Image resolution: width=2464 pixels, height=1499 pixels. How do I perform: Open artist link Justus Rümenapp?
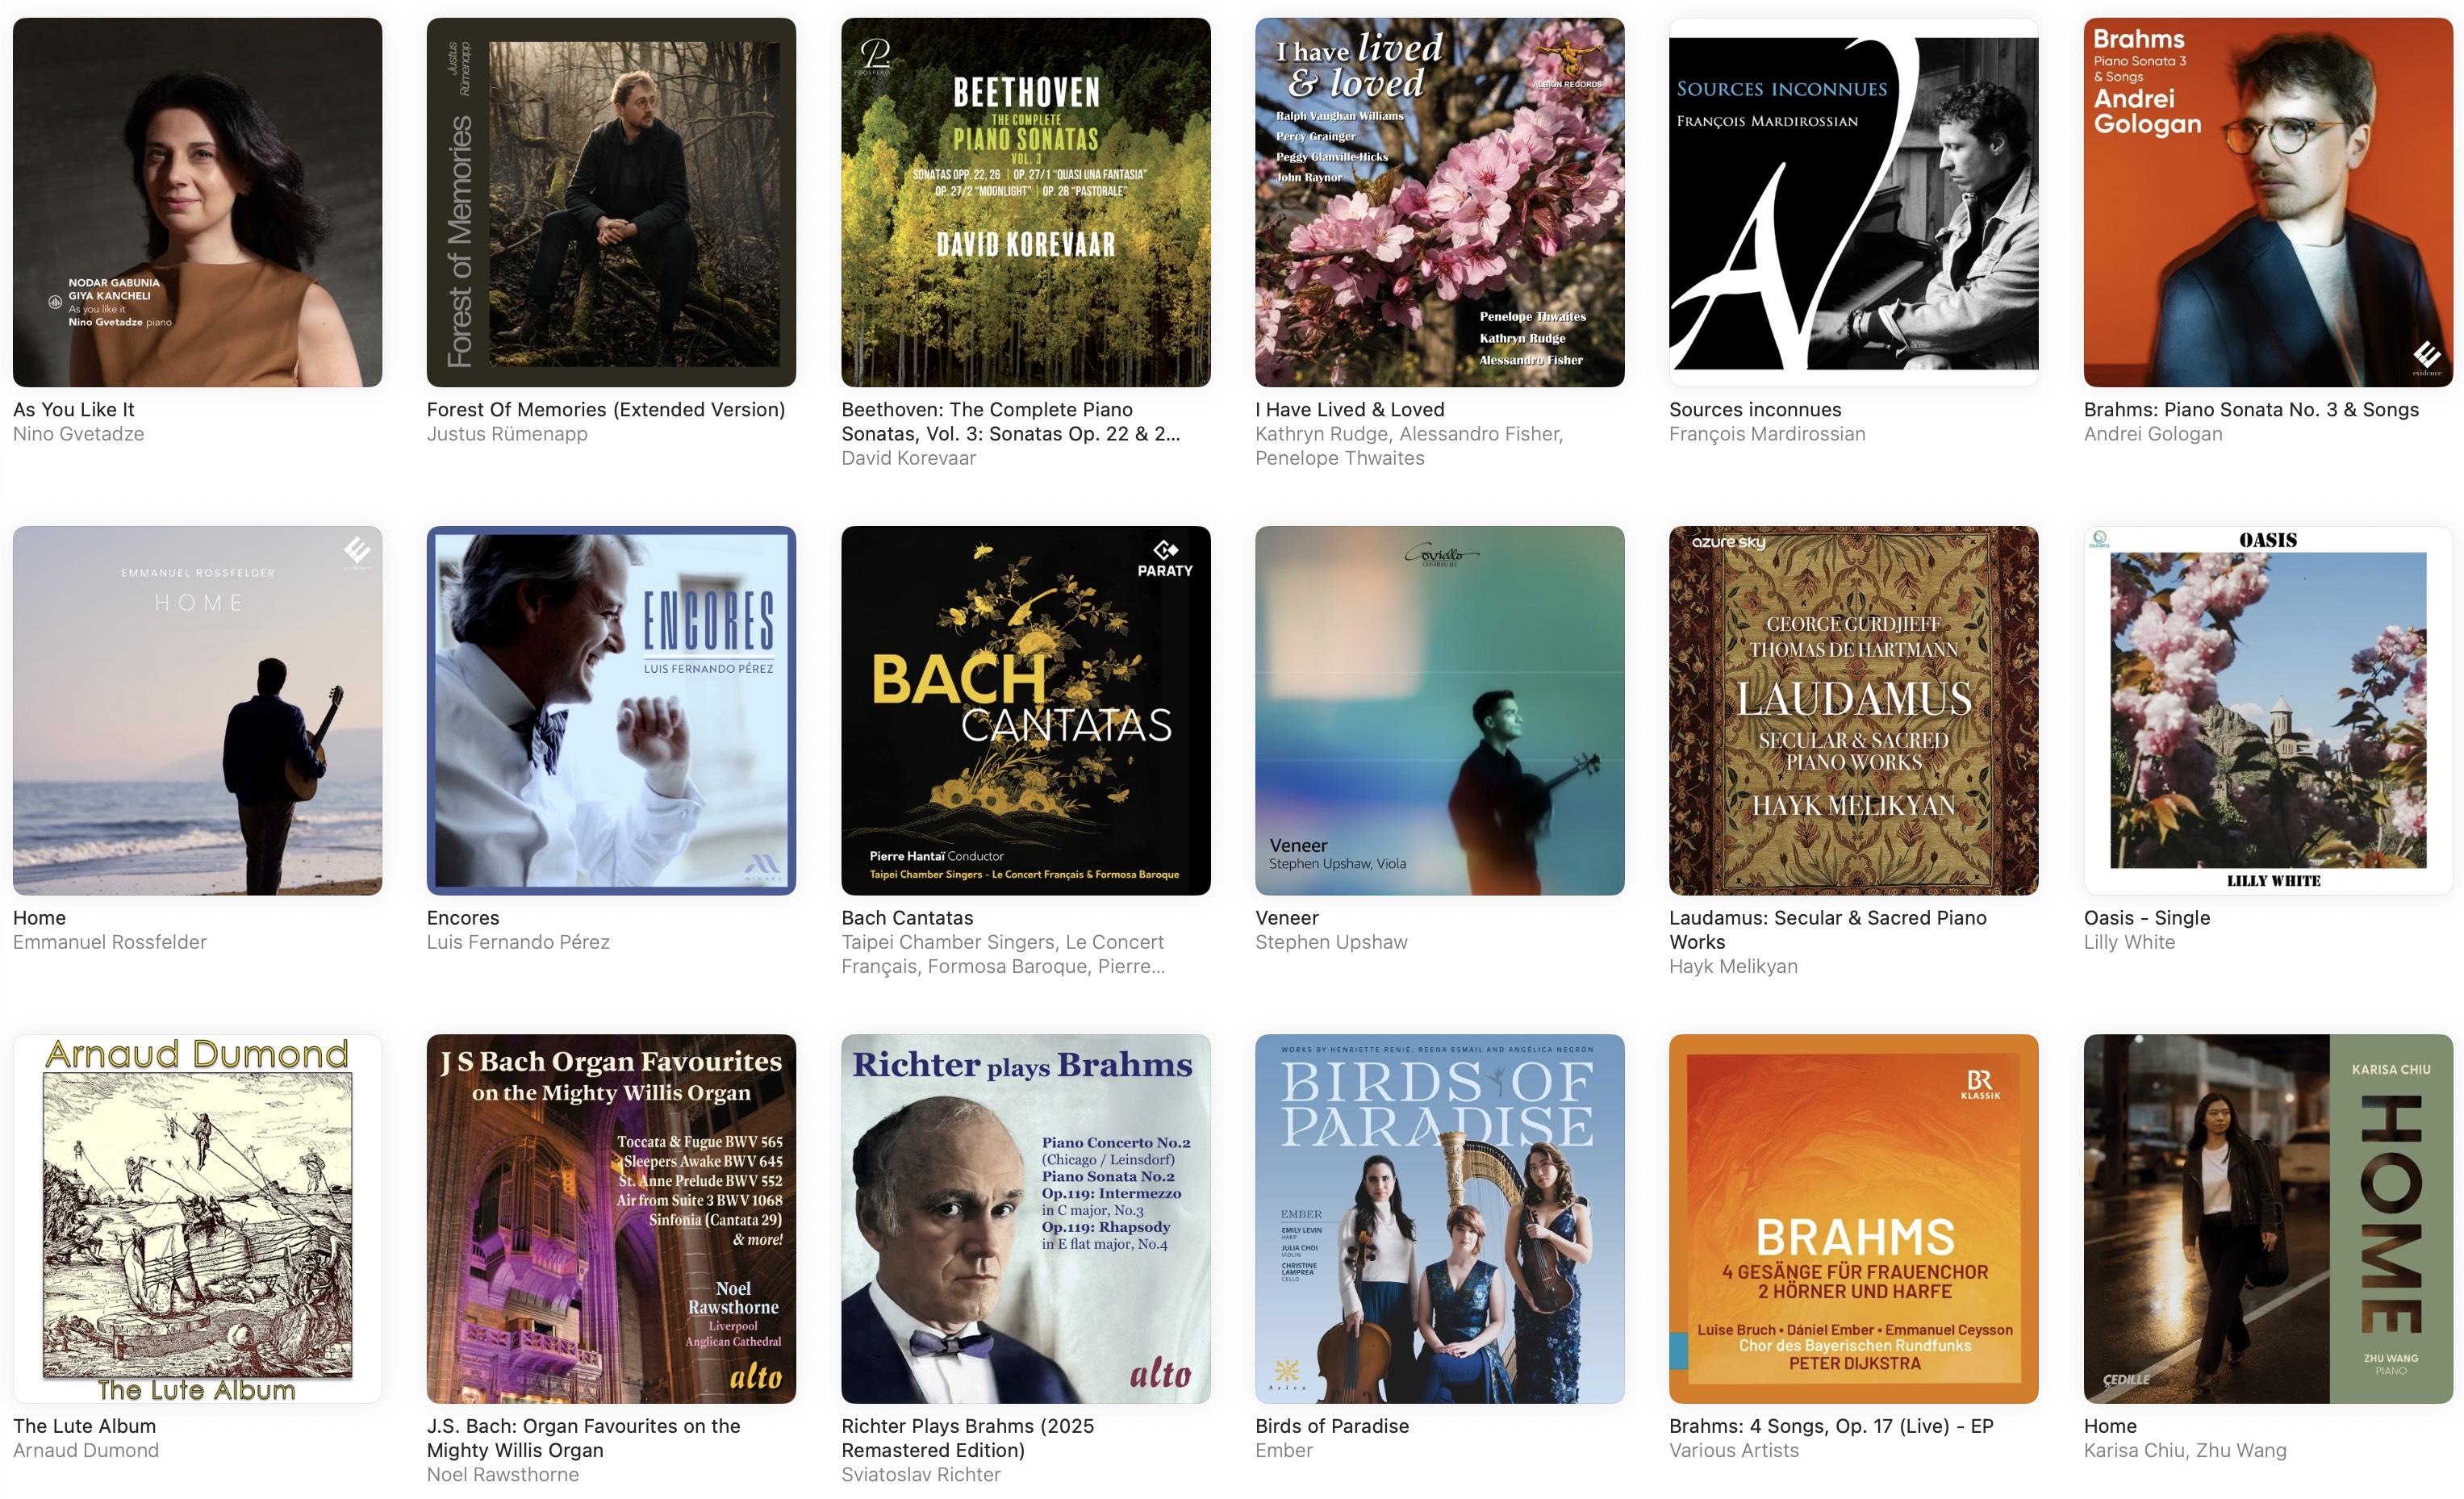pos(507,434)
